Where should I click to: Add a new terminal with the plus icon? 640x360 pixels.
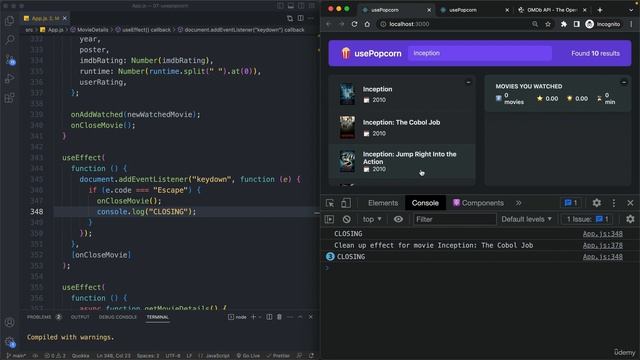click(x=253, y=317)
